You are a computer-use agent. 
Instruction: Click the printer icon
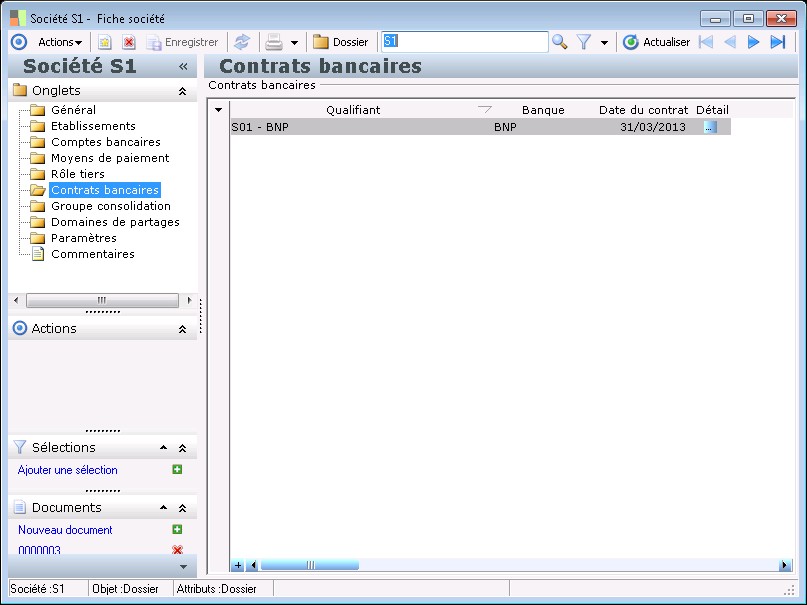tap(273, 42)
